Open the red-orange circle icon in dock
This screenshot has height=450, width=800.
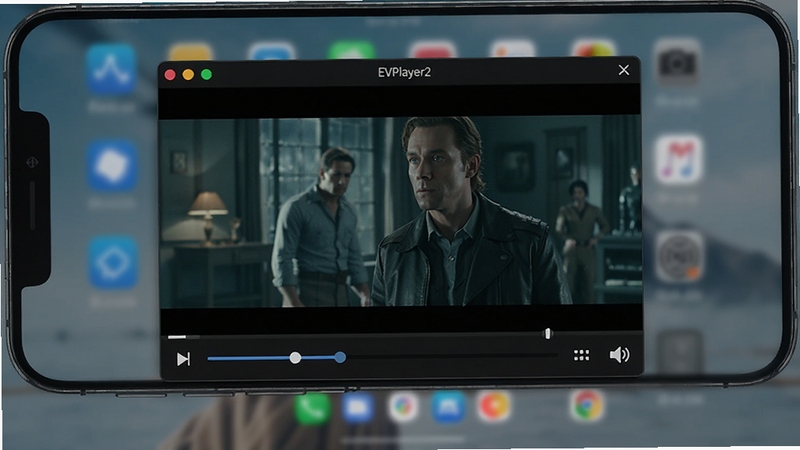coord(494,406)
